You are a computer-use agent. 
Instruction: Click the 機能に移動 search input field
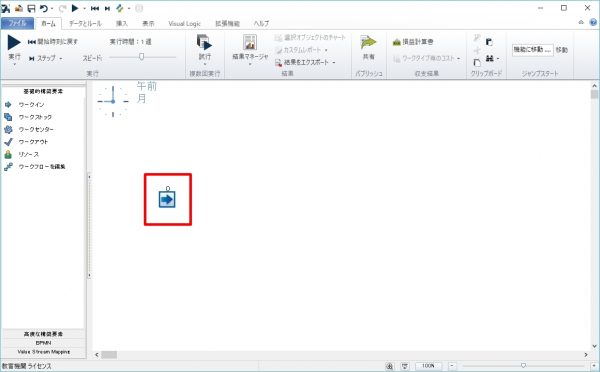click(532, 50)
